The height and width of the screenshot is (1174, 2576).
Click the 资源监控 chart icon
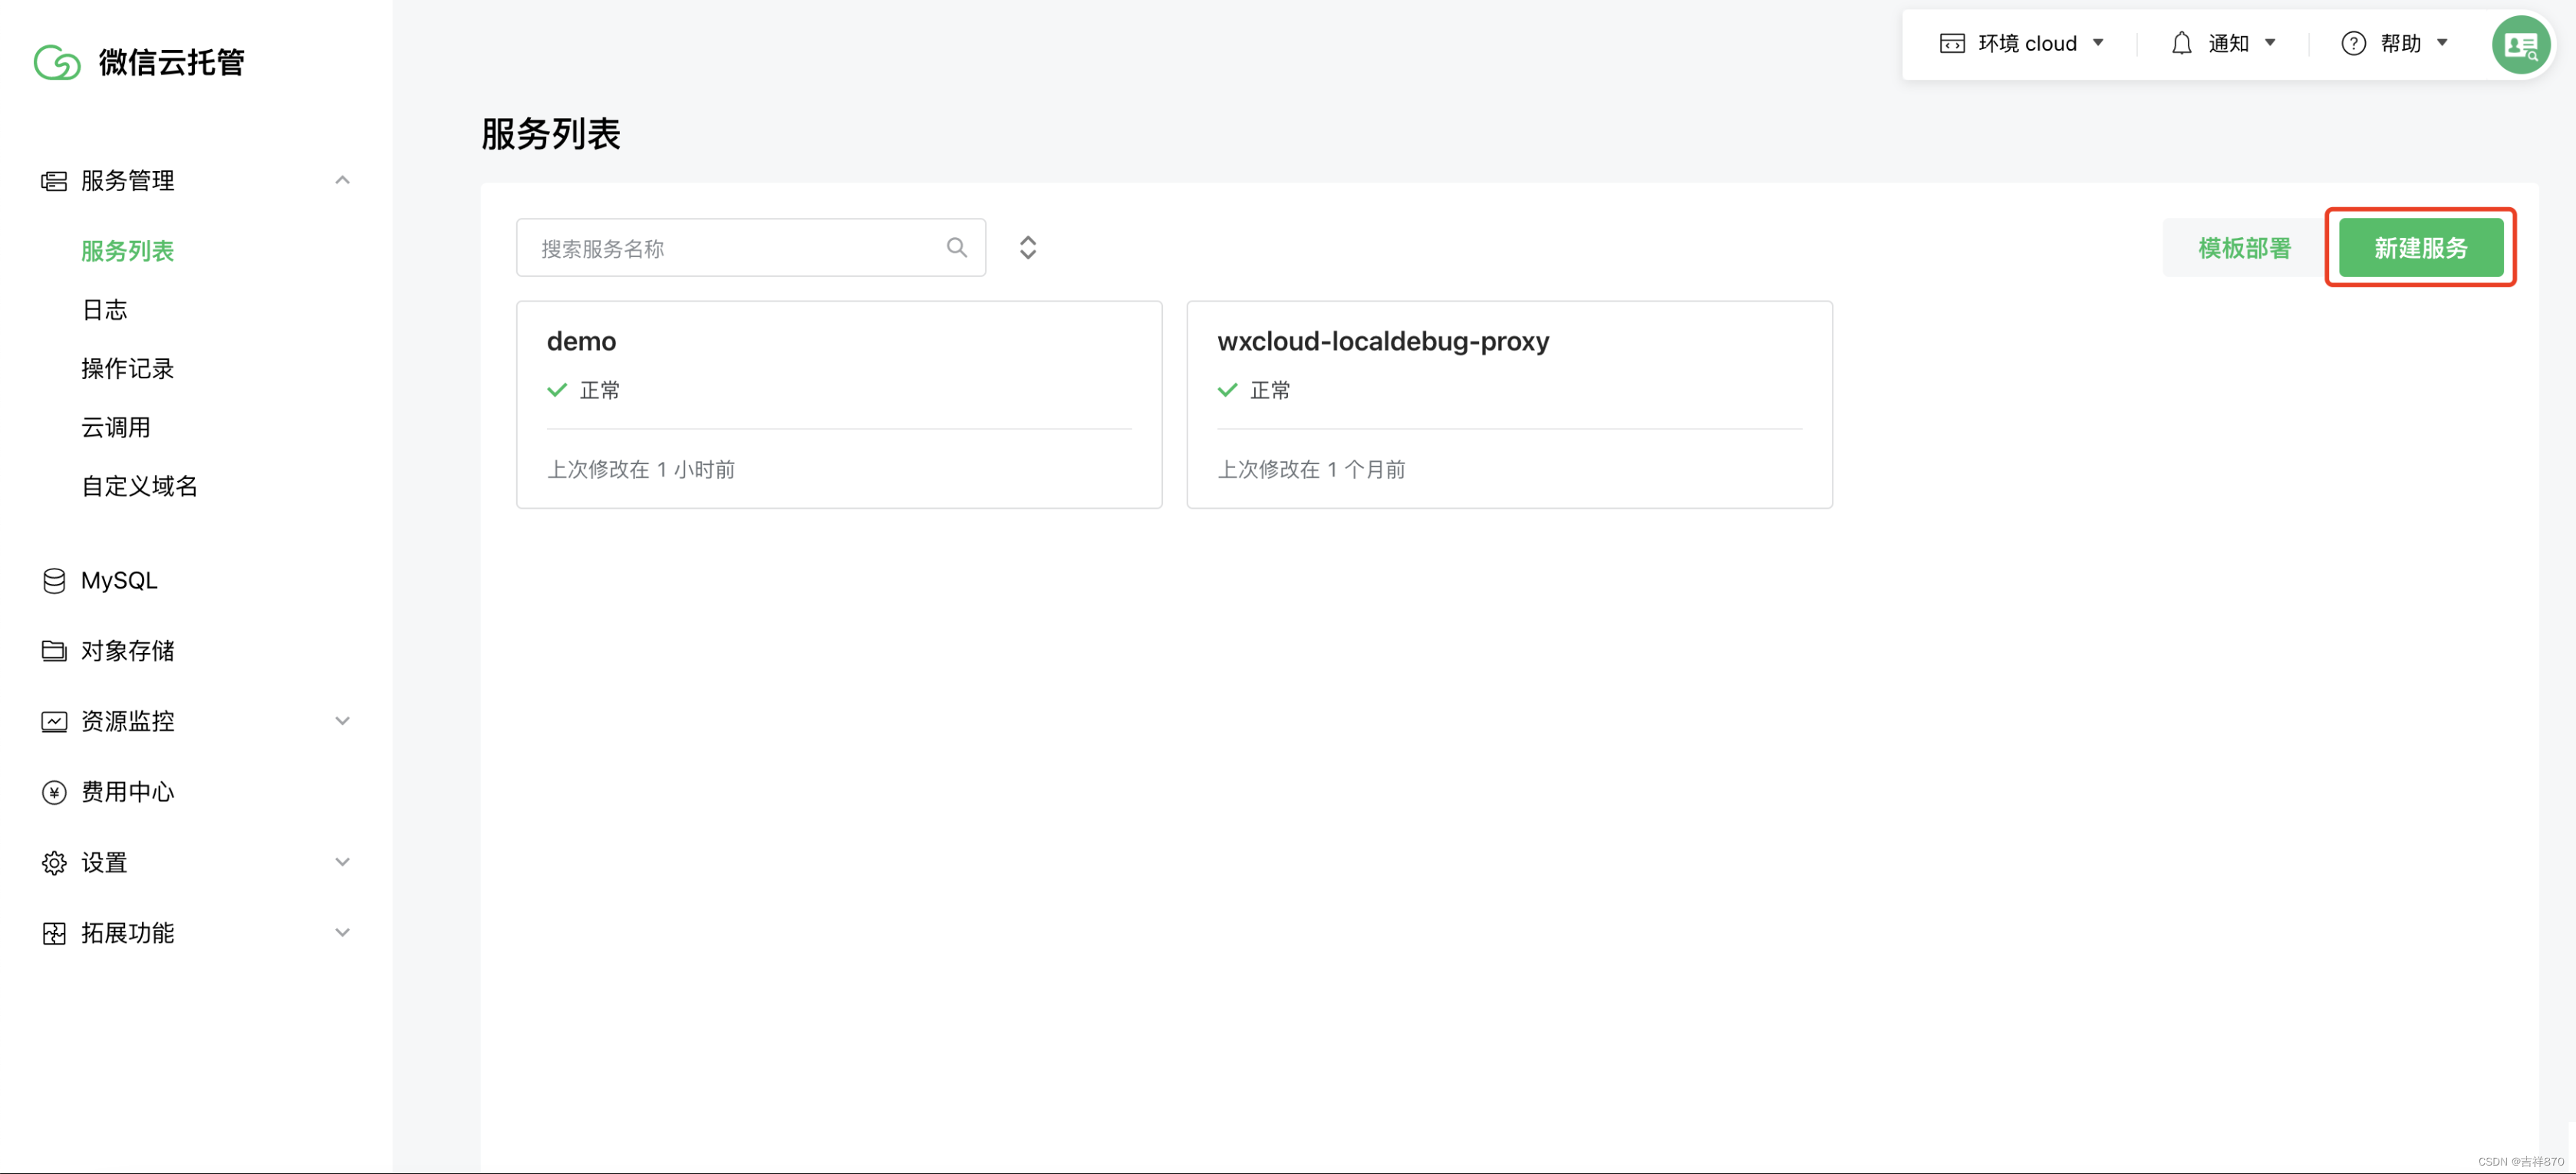(x=54, y=722)
